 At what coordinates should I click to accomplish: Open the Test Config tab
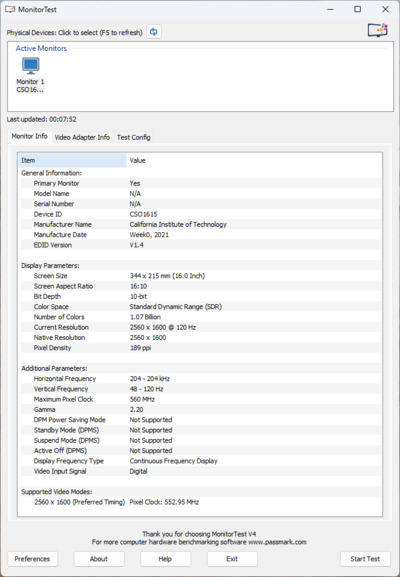coord(134,137)
